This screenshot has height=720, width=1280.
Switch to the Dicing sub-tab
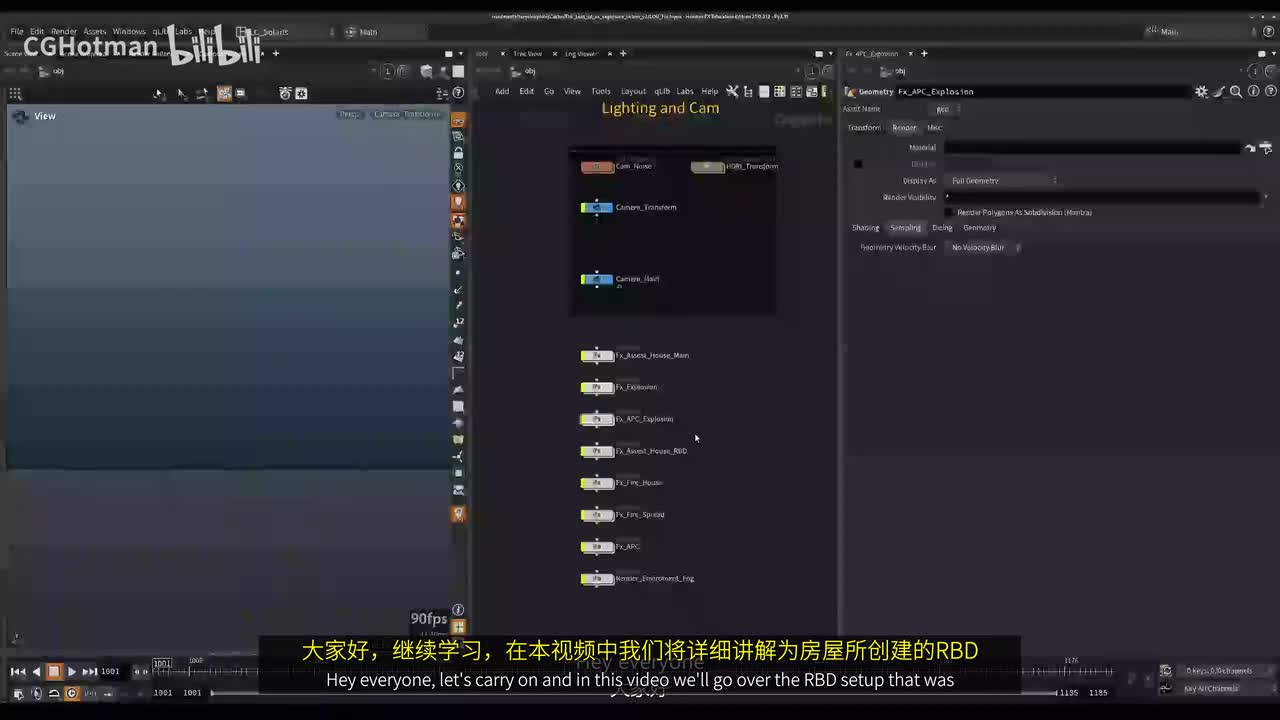[x=942, y=228]
